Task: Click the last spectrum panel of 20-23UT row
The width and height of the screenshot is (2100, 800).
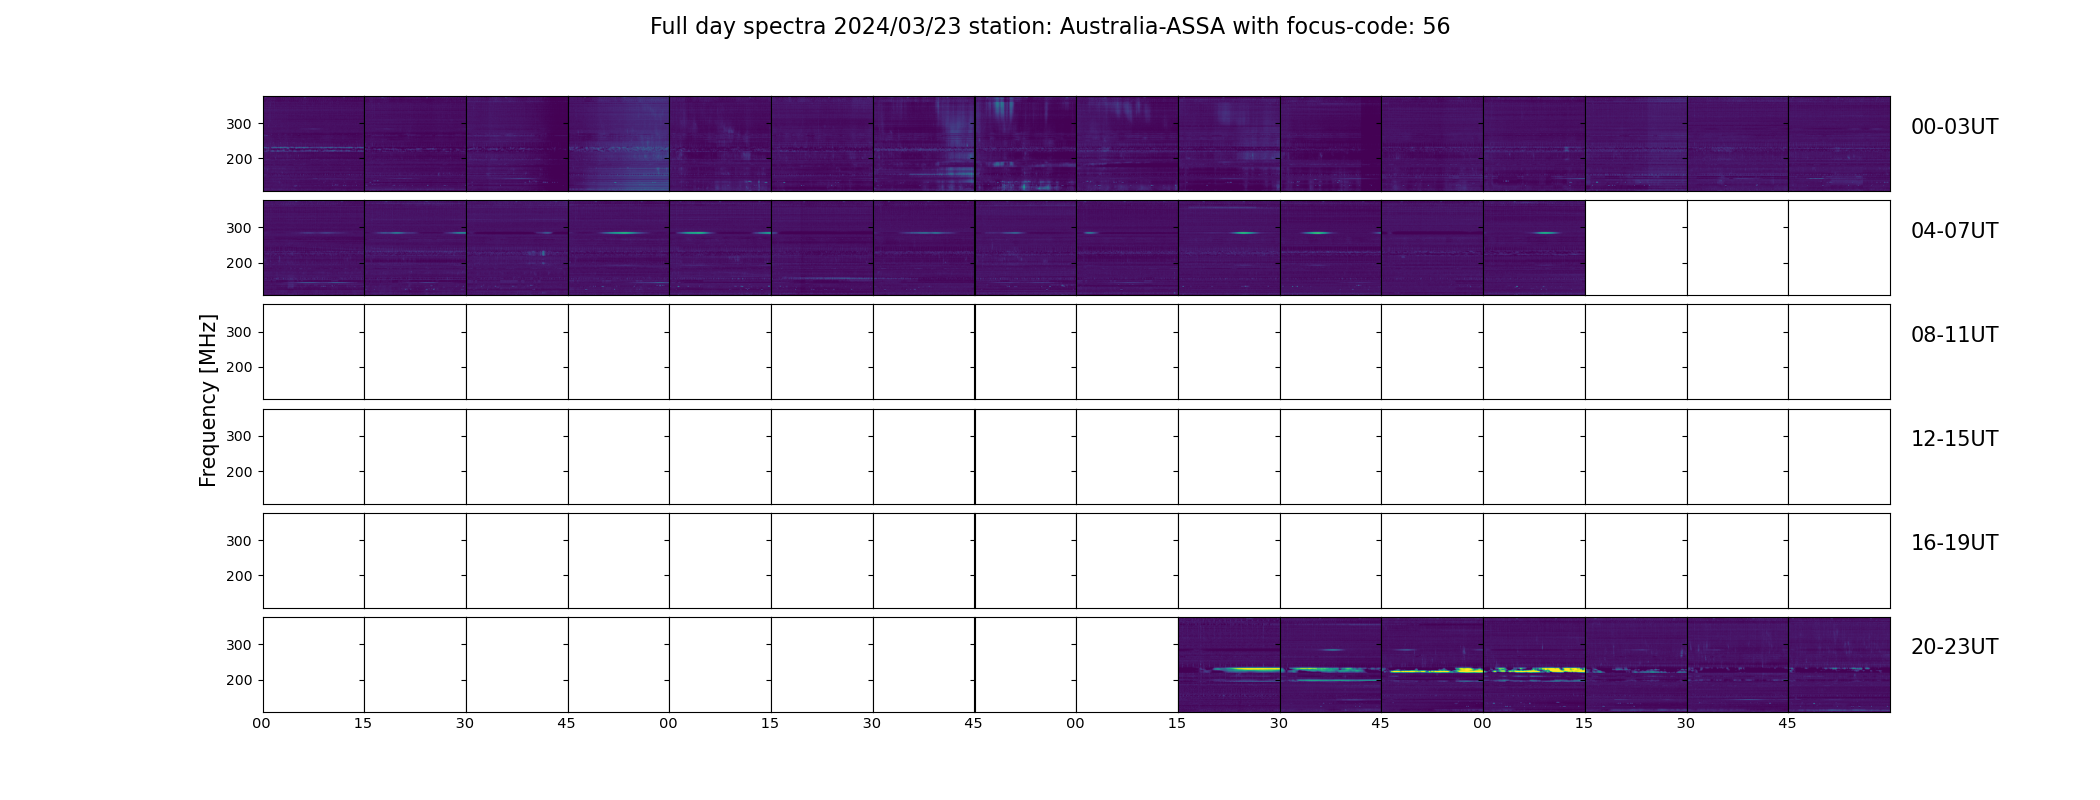Action: click(1839, 665)
